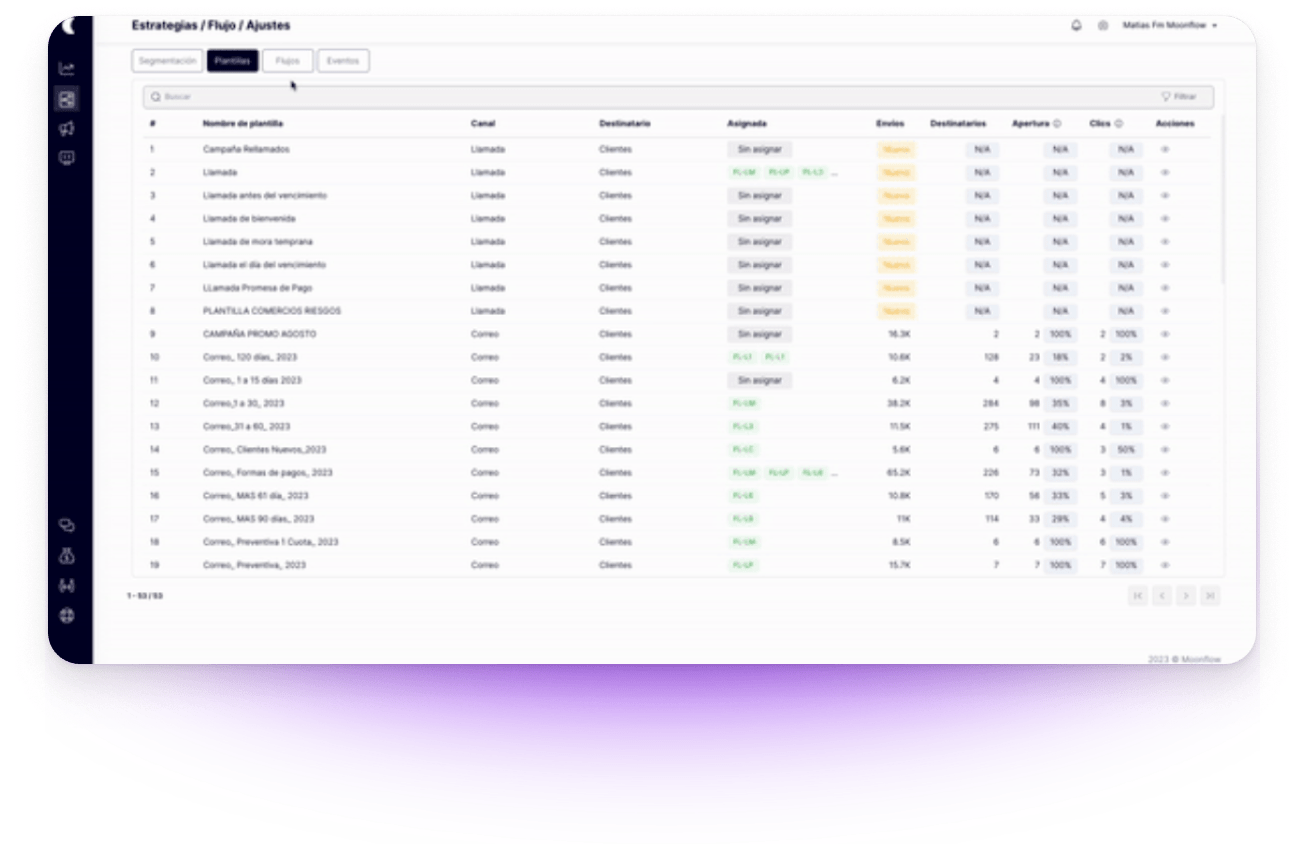View Correo_ Formas de pagos eye icon
The height and width of the screenshot is (844, 1304).
[x=1165, y=473]
